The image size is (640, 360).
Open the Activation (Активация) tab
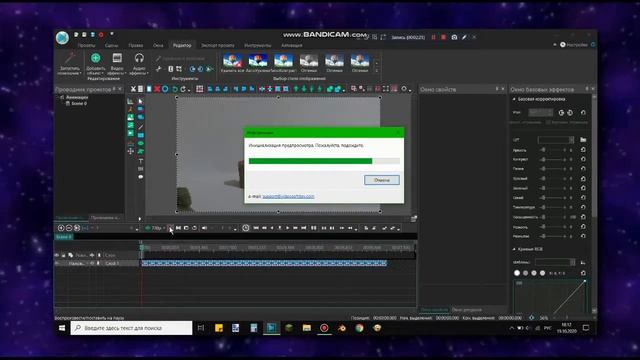291,45
